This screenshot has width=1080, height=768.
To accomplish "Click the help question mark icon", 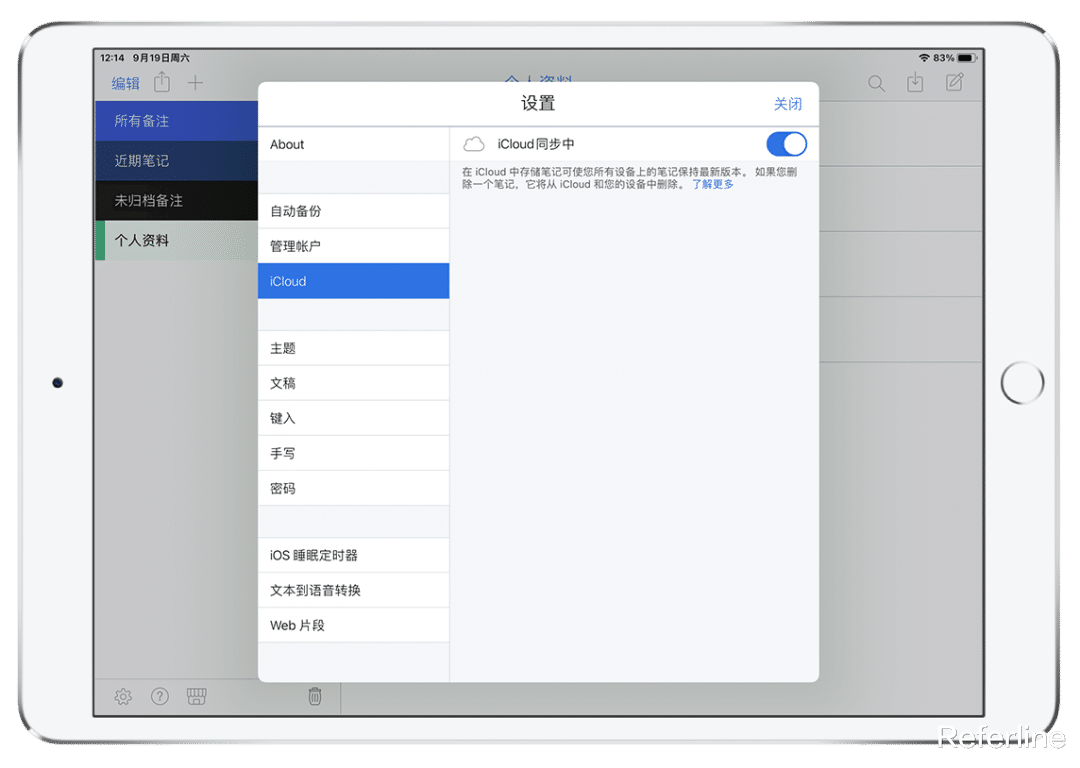I will pos(160,697).
